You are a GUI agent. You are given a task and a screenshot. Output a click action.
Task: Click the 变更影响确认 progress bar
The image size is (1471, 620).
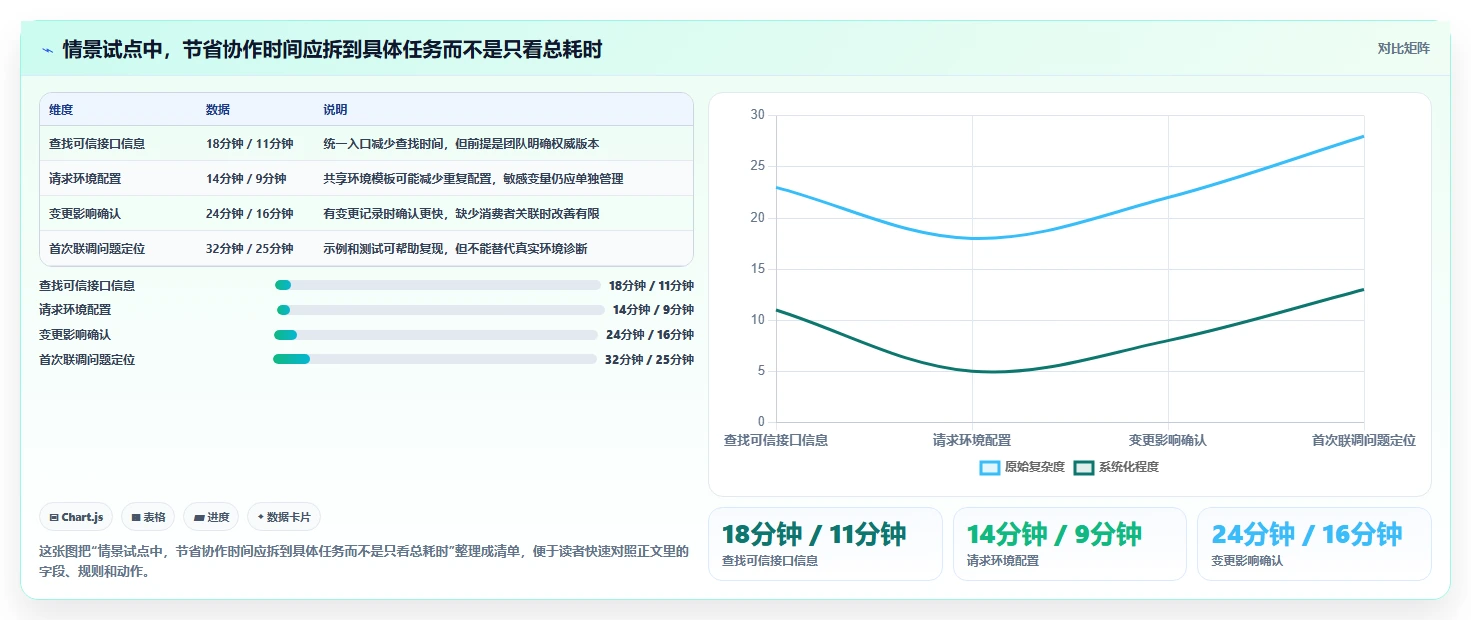tap(436, 335)
